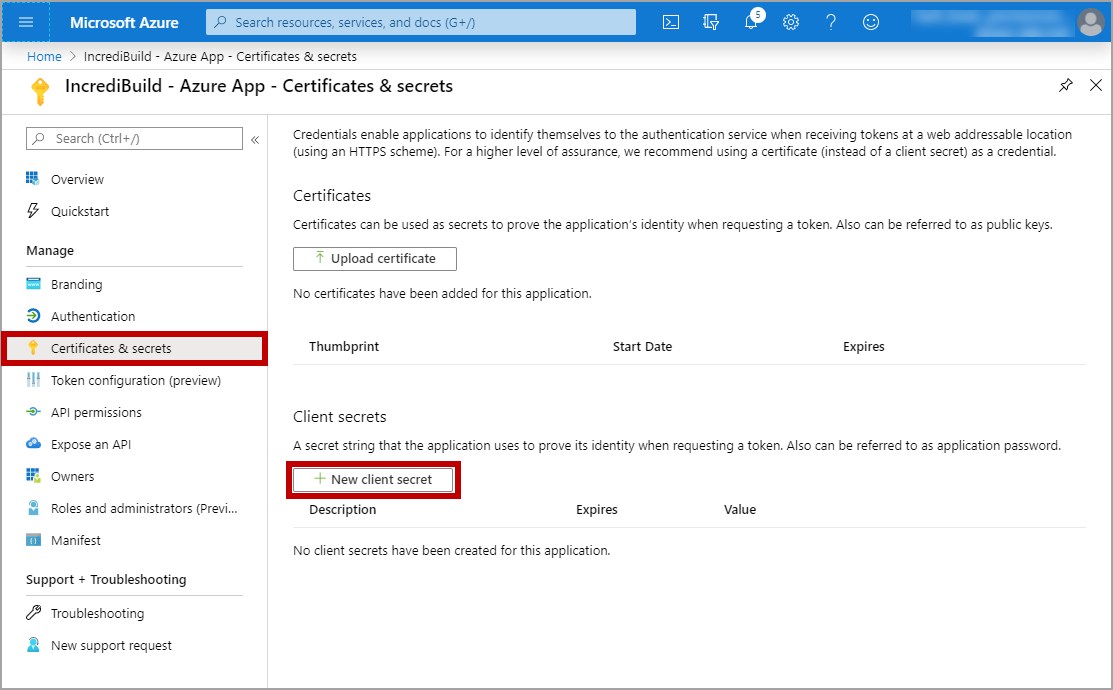The image size is (1113, 690).
Task: Click the Microsoft Azure logo text
Action: coord(124,22)
